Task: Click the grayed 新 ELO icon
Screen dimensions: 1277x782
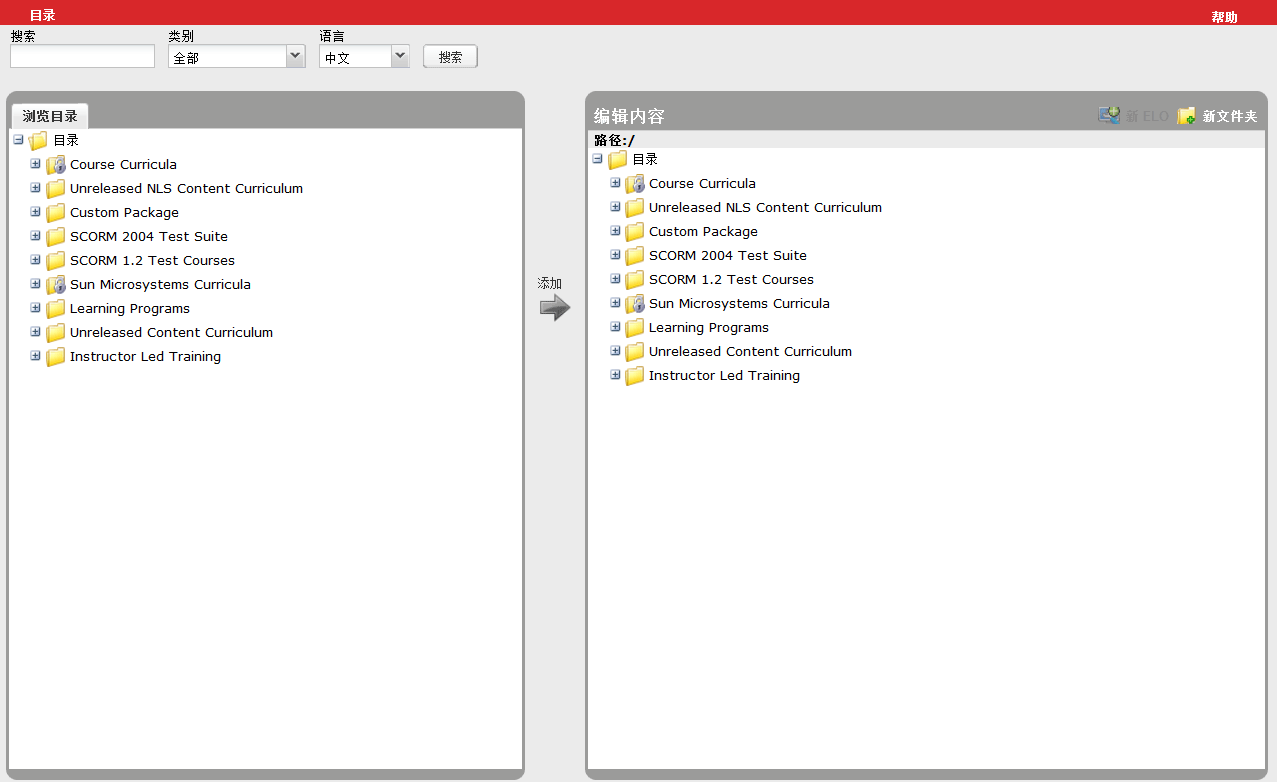Action: (x=1110, y=115)
